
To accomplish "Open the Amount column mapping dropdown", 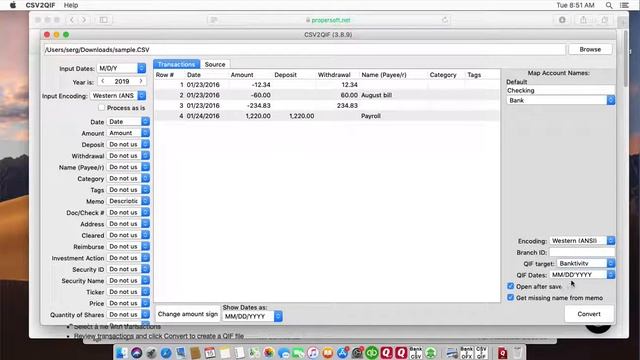I will 128,133.
